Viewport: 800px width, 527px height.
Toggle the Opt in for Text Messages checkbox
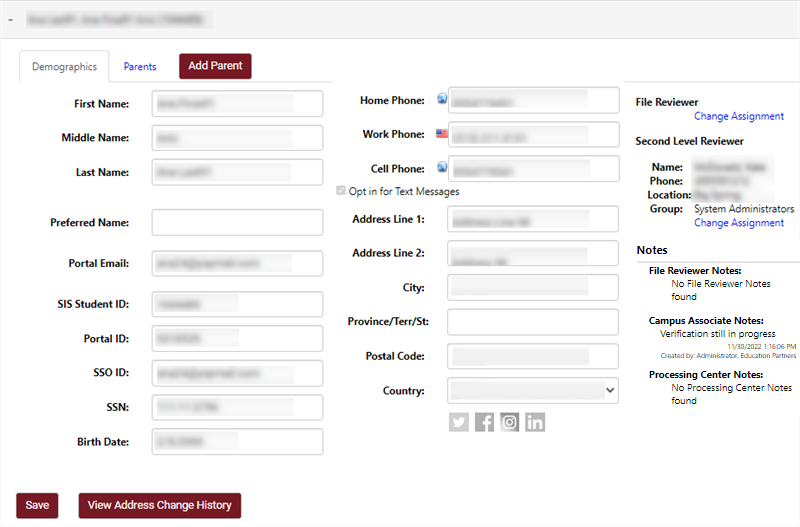tap(342, 191)
